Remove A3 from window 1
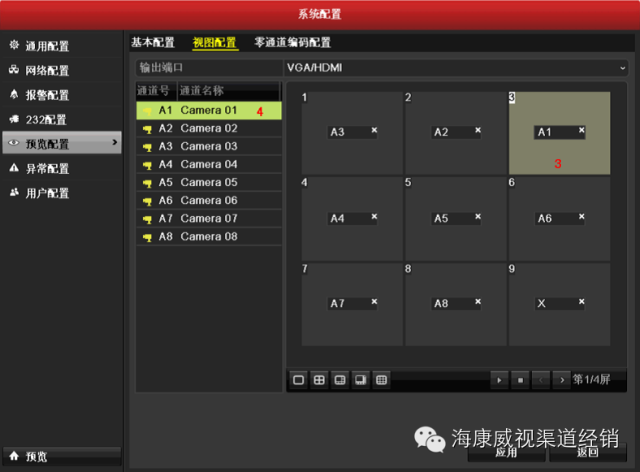640x472 pixels. click(x=374, y=130)
